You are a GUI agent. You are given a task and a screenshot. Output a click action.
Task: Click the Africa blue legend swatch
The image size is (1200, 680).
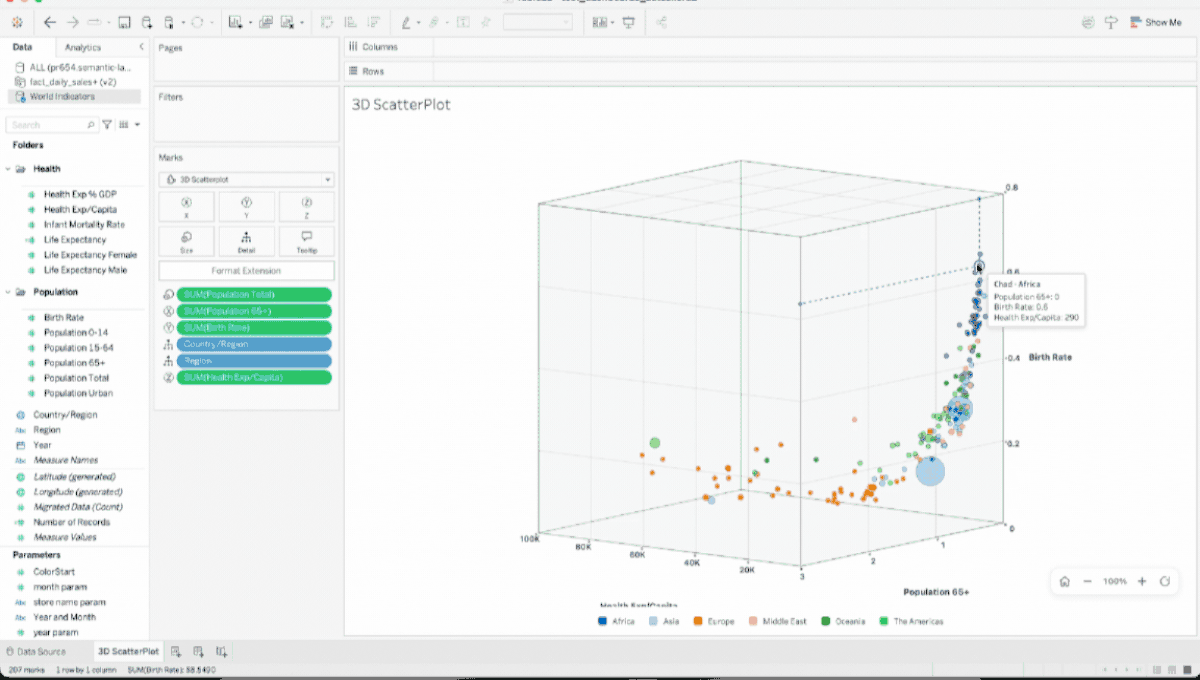602,621
